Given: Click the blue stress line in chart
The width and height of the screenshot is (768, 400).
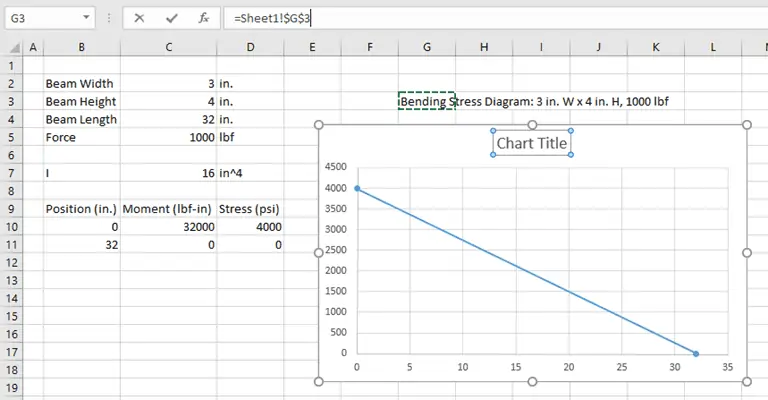Looking at the screenshot, I should click(x=527, y=271).
